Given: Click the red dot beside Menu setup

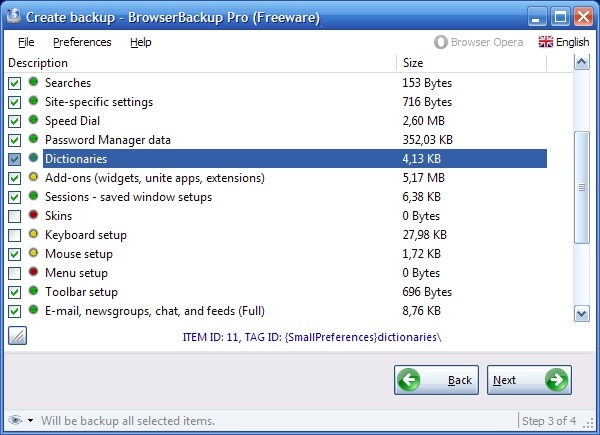Looking at the screenshot, I should coord(34,272).
